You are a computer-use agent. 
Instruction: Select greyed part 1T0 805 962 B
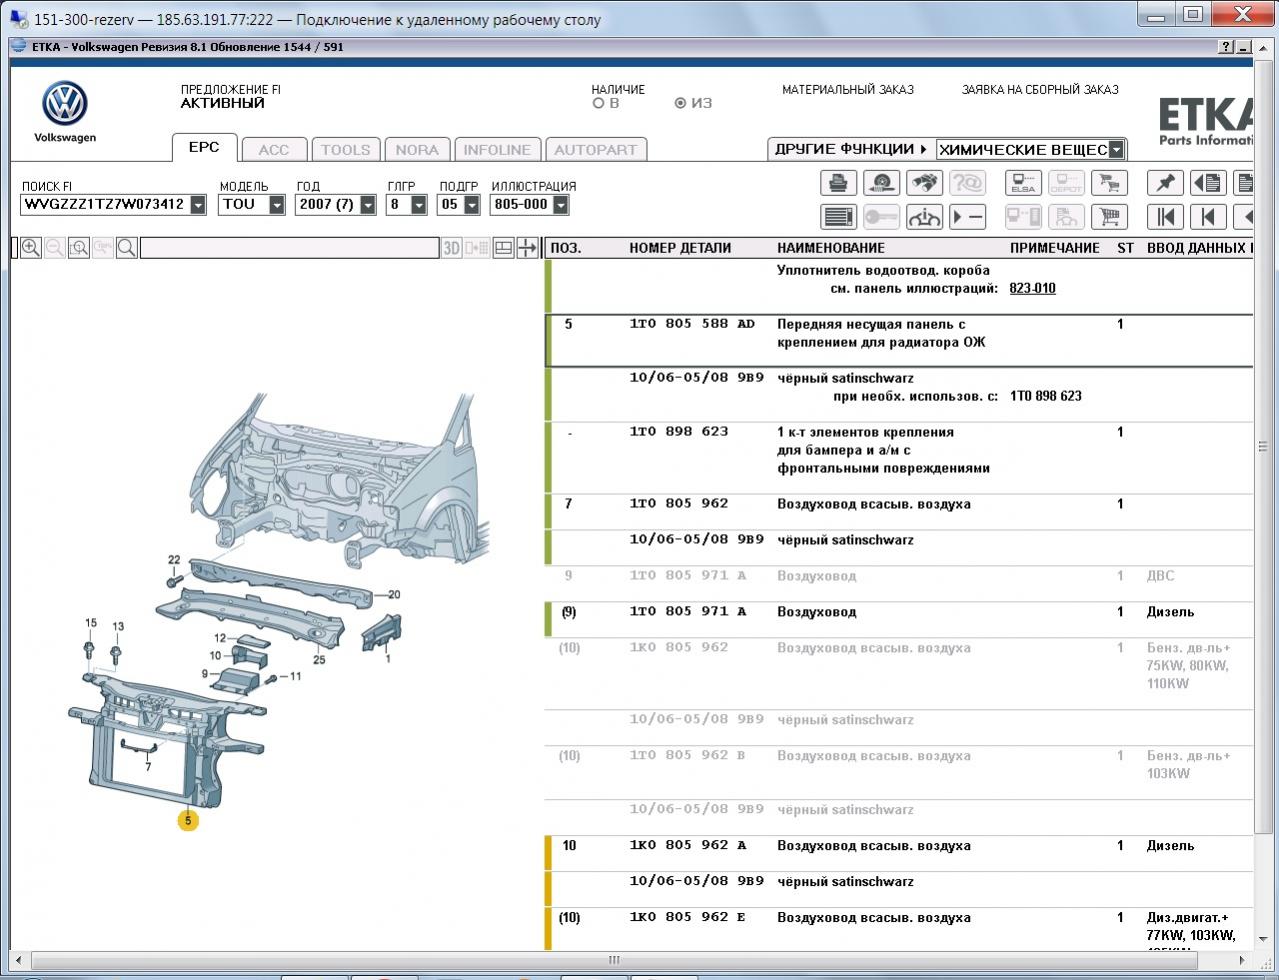688,756
